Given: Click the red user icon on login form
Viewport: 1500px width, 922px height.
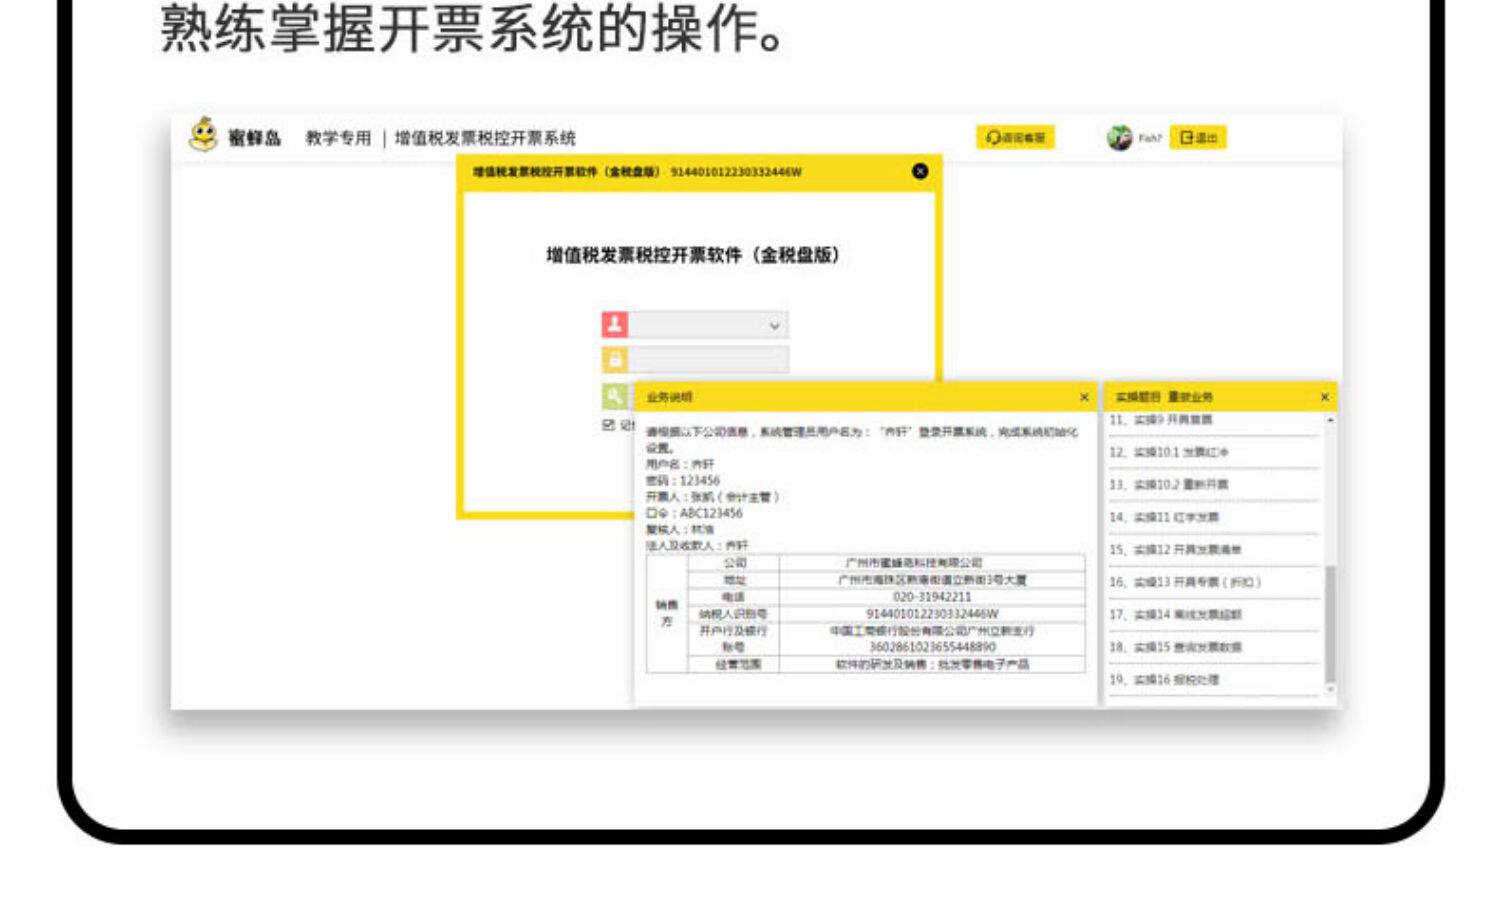Looking at the screenshot, I should [614, 324].
